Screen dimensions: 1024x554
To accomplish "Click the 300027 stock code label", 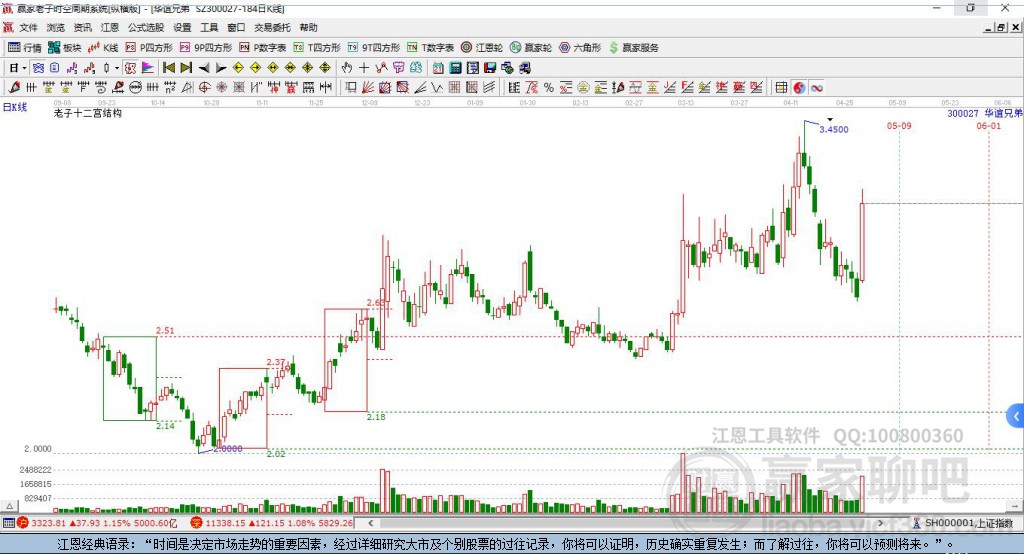I will tap(963, 113).
